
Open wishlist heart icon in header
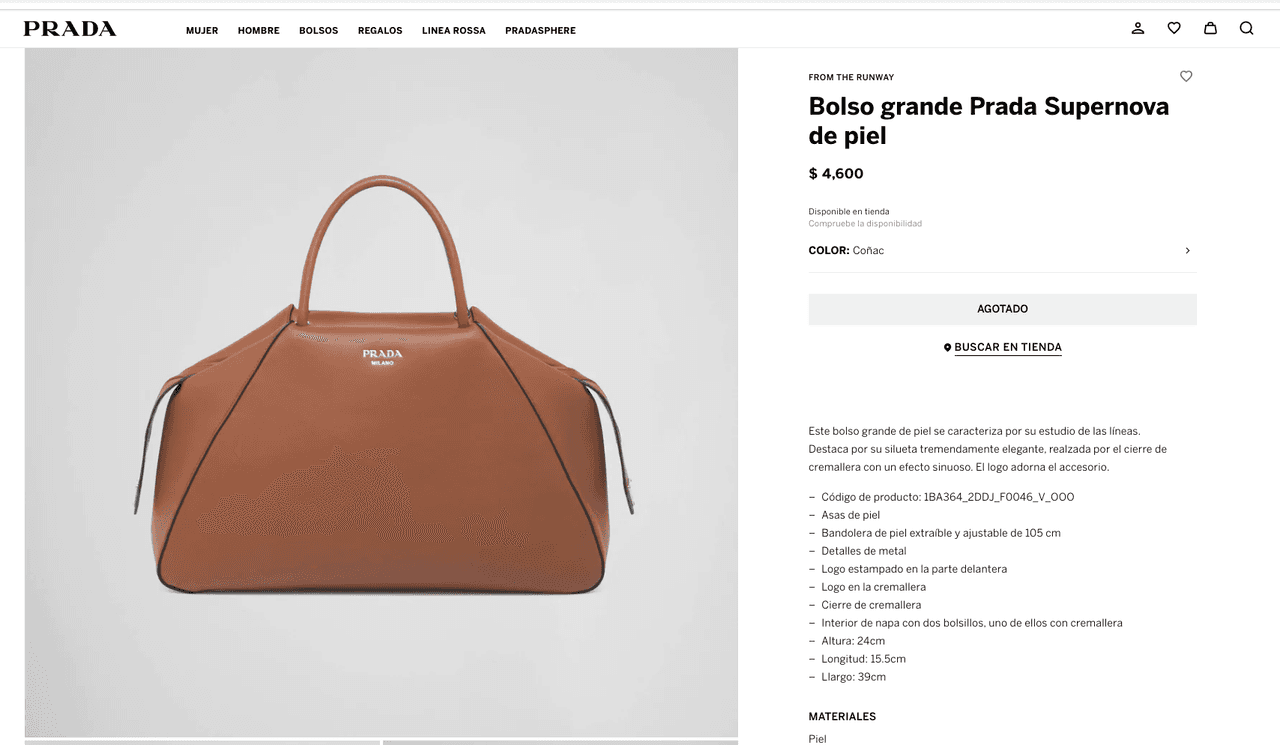(1174, 29)
